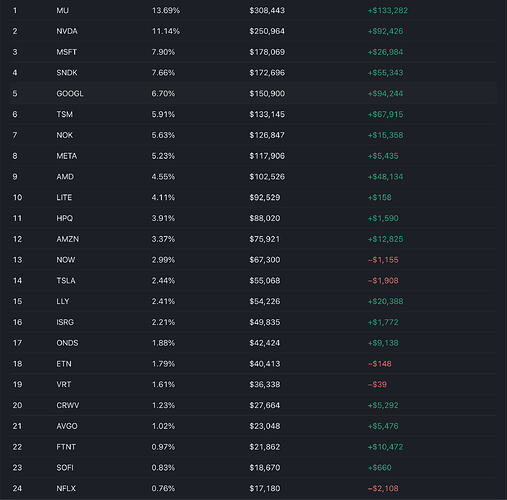Click the +$94,244 gain figure
507x500 pixels.
coord(385,94)
